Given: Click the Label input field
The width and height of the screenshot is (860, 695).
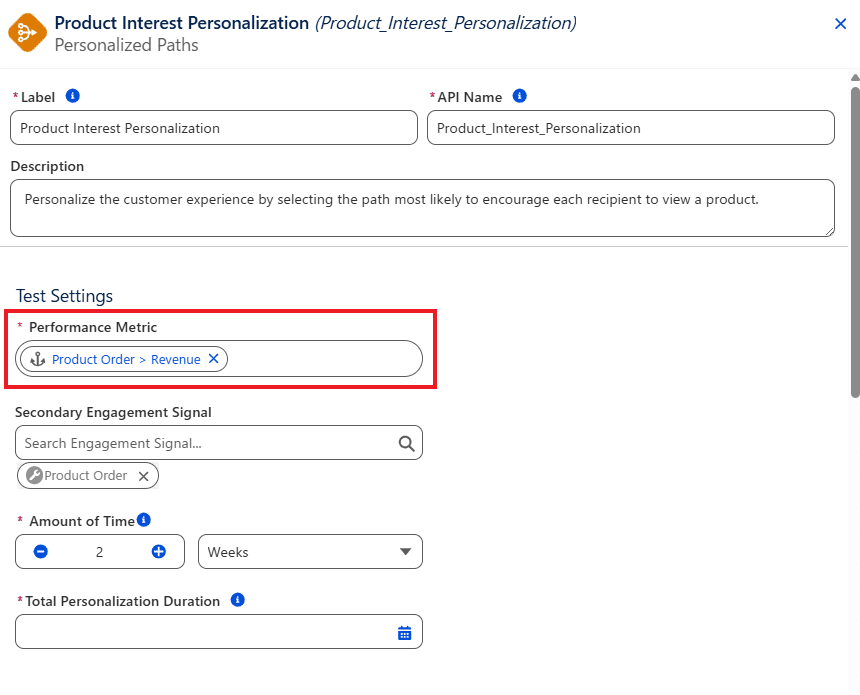Looking at the screenshot, I should (x=214, y=128).
